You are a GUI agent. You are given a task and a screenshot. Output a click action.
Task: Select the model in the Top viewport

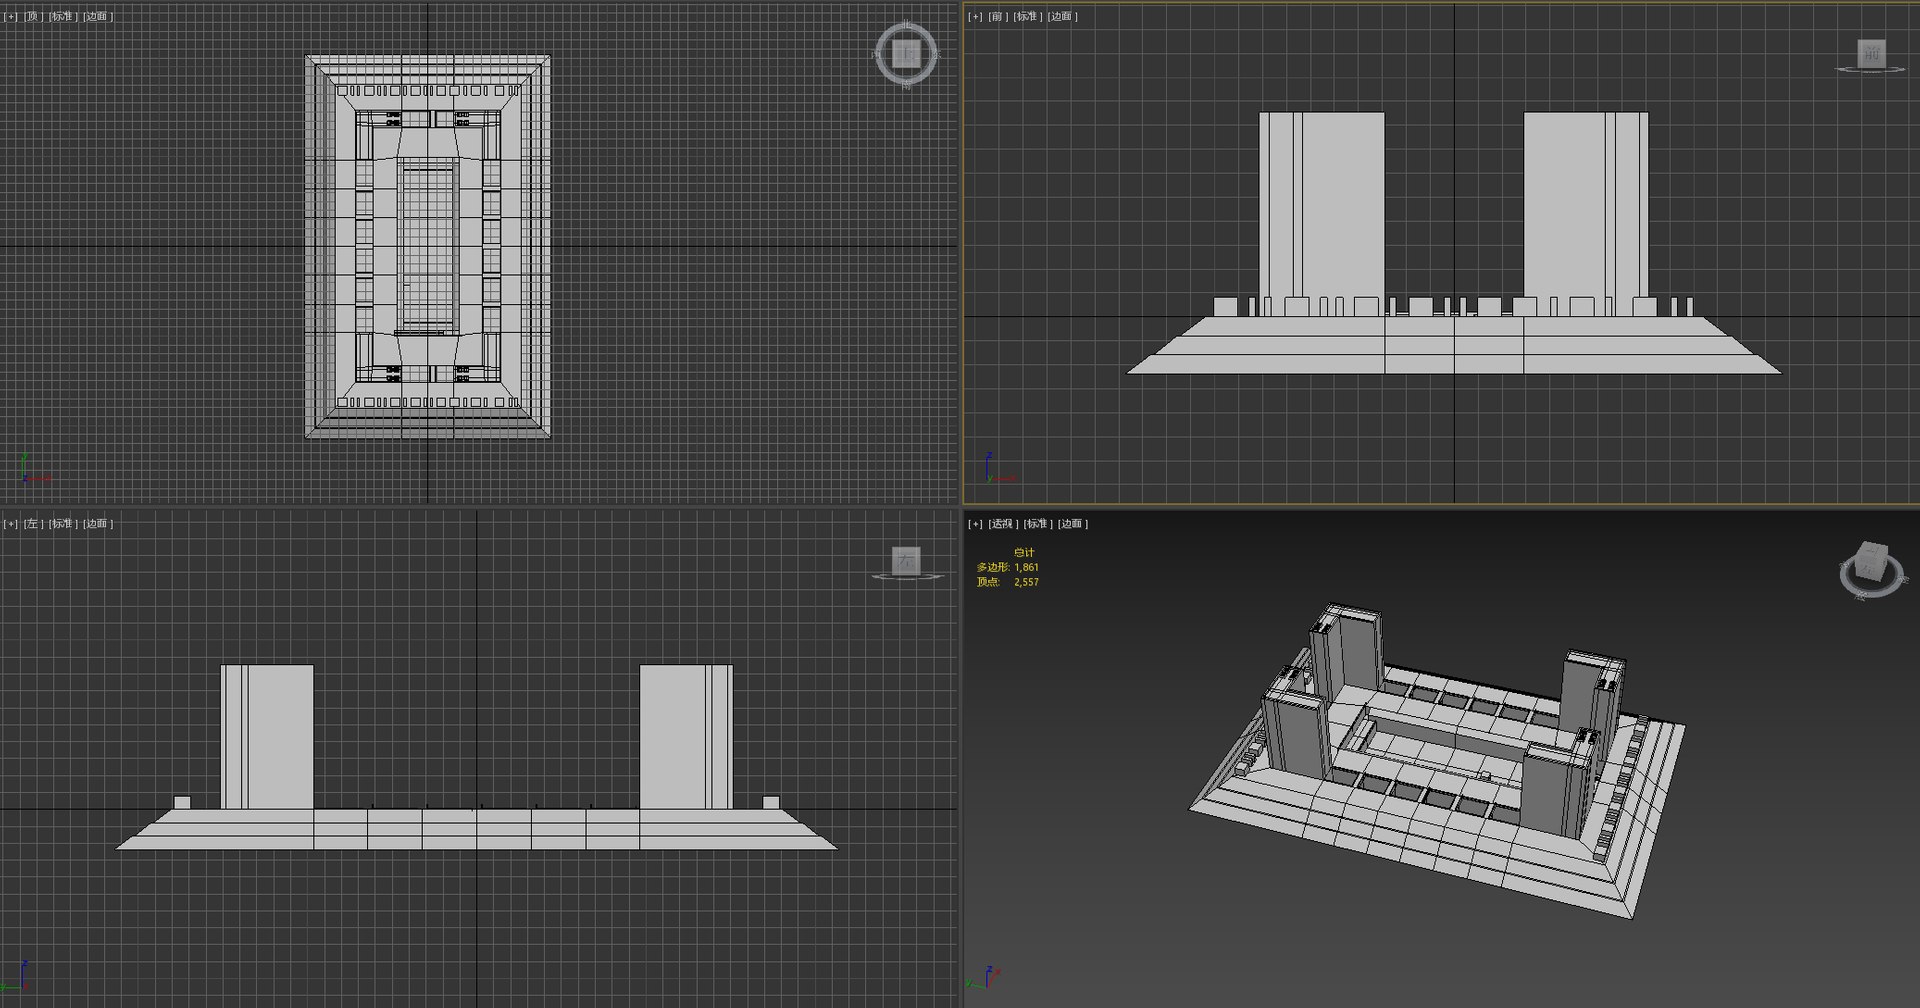tap(428, 246)
